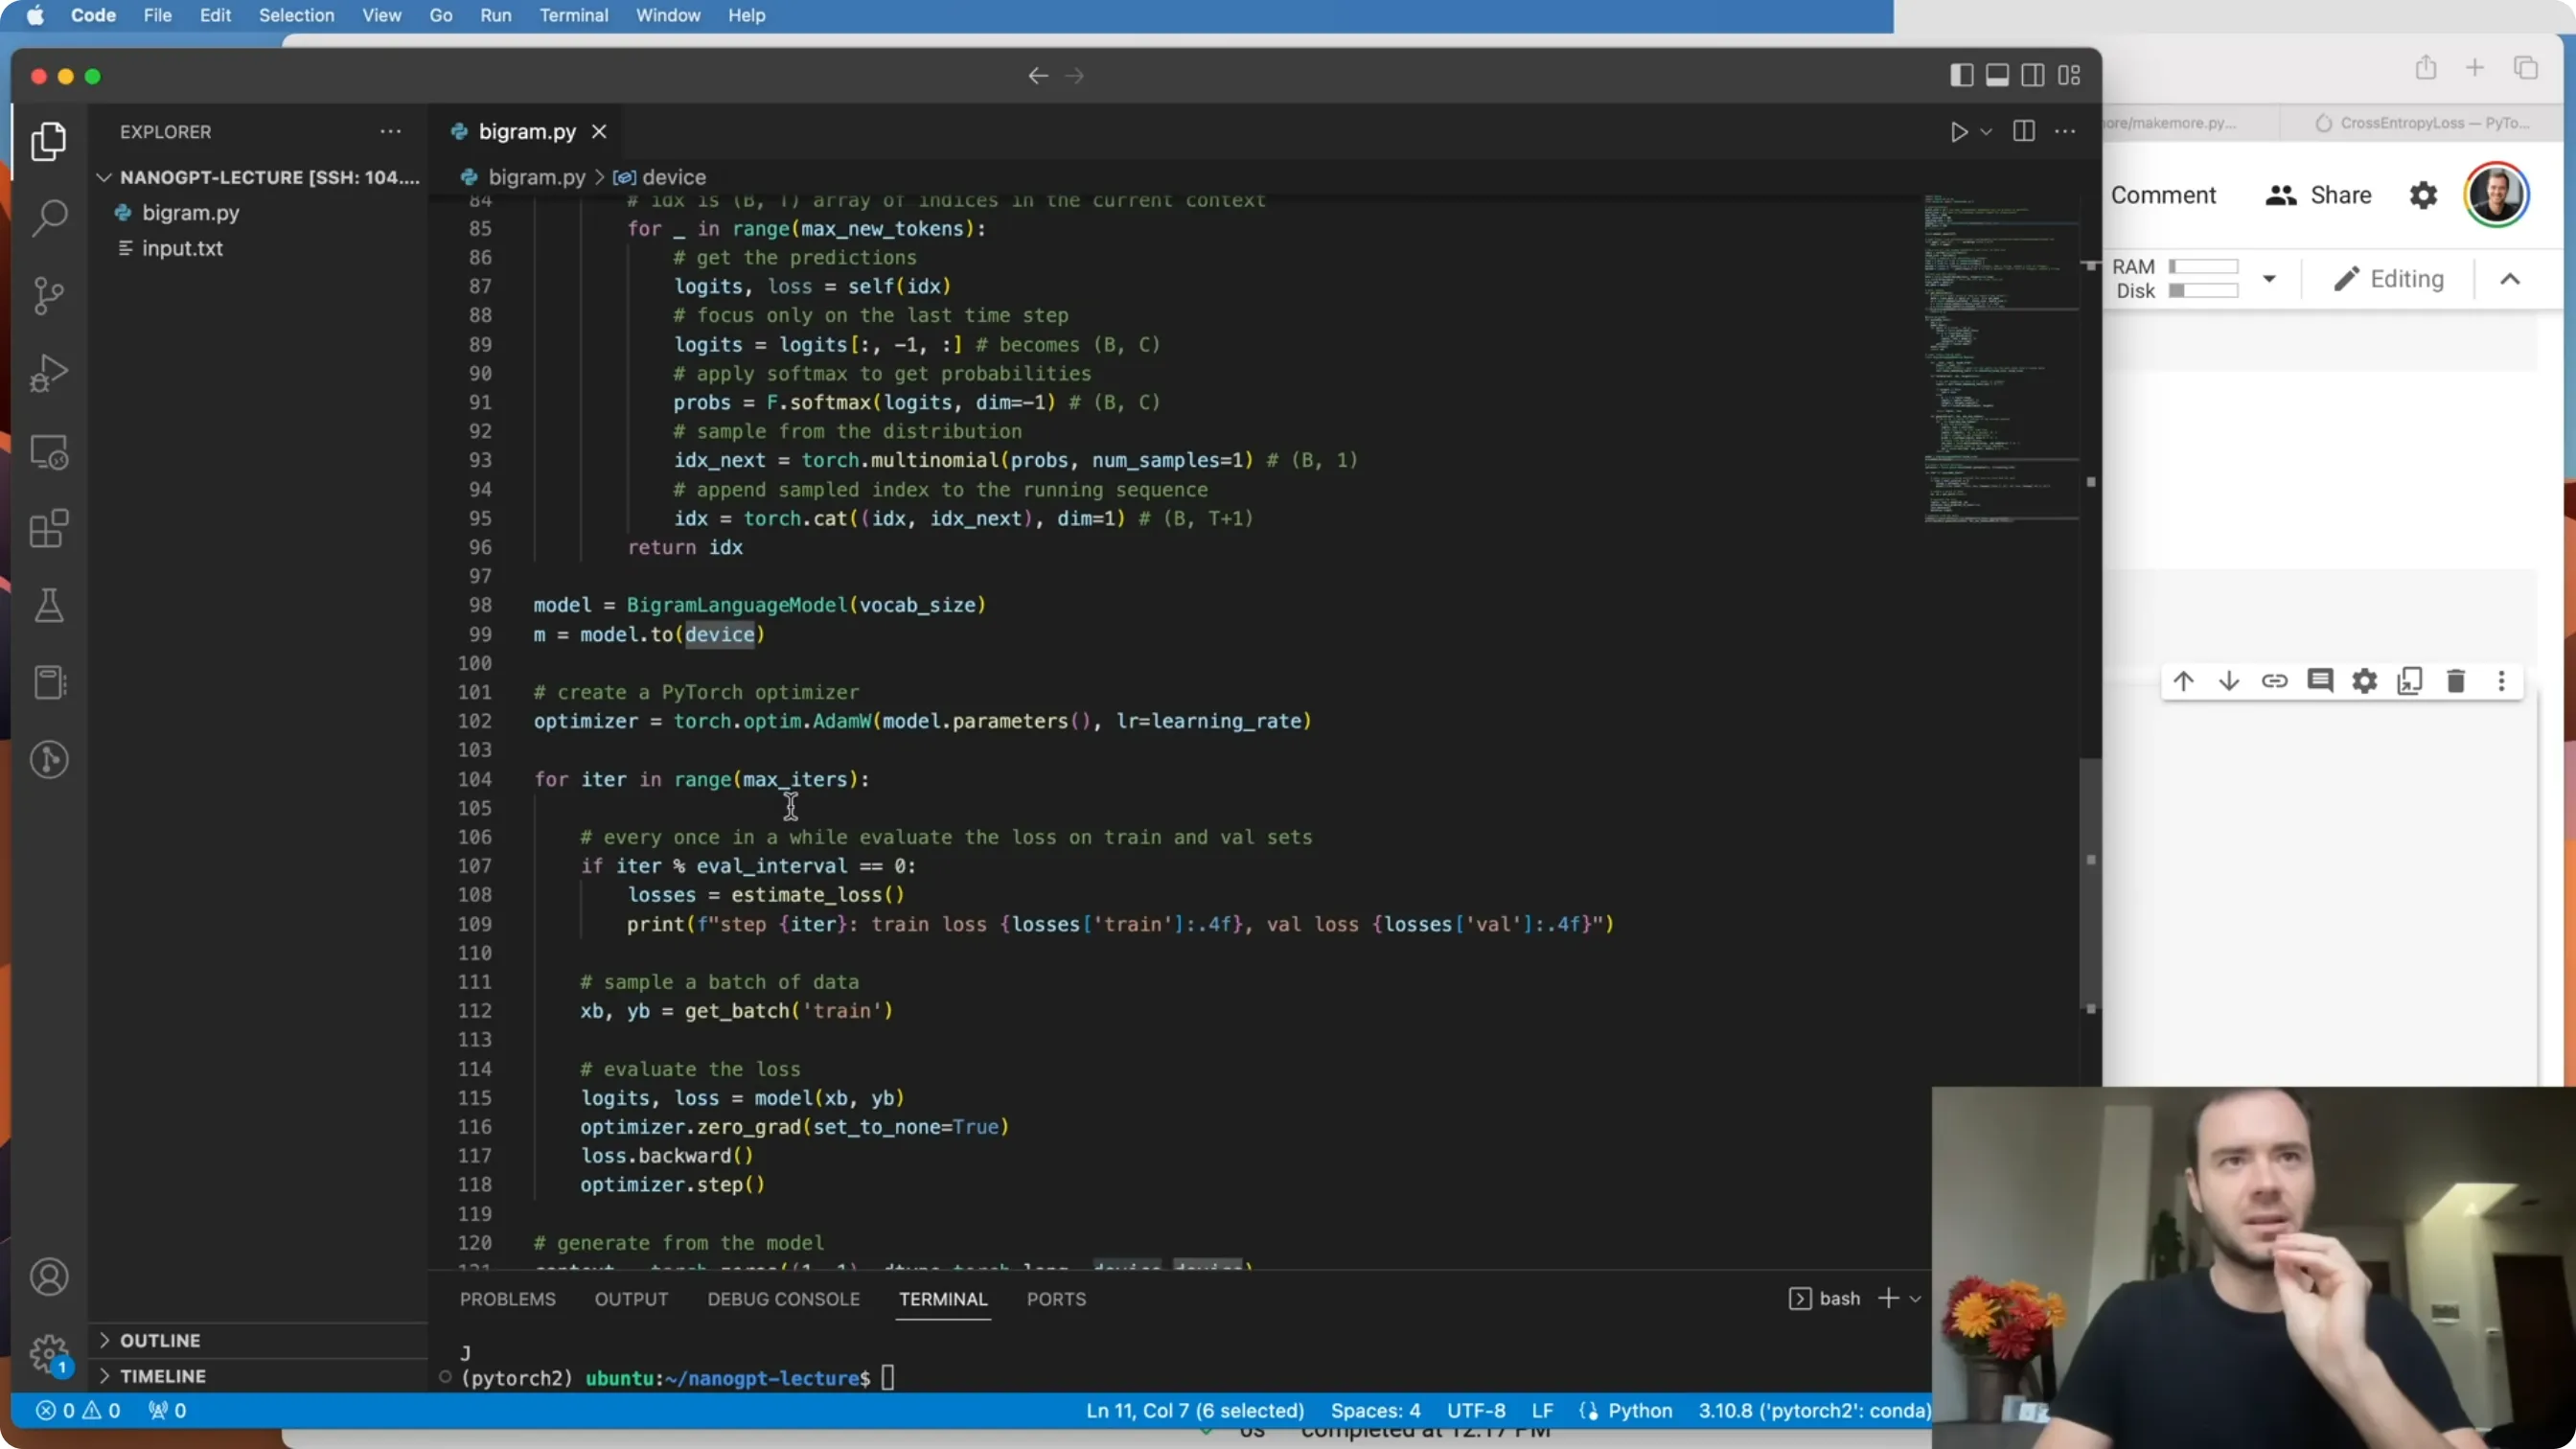Image resolution: width=2576 pixels, height=1449 pixels.
Task: Go back using the navigation arrow
Action: 1038,76
